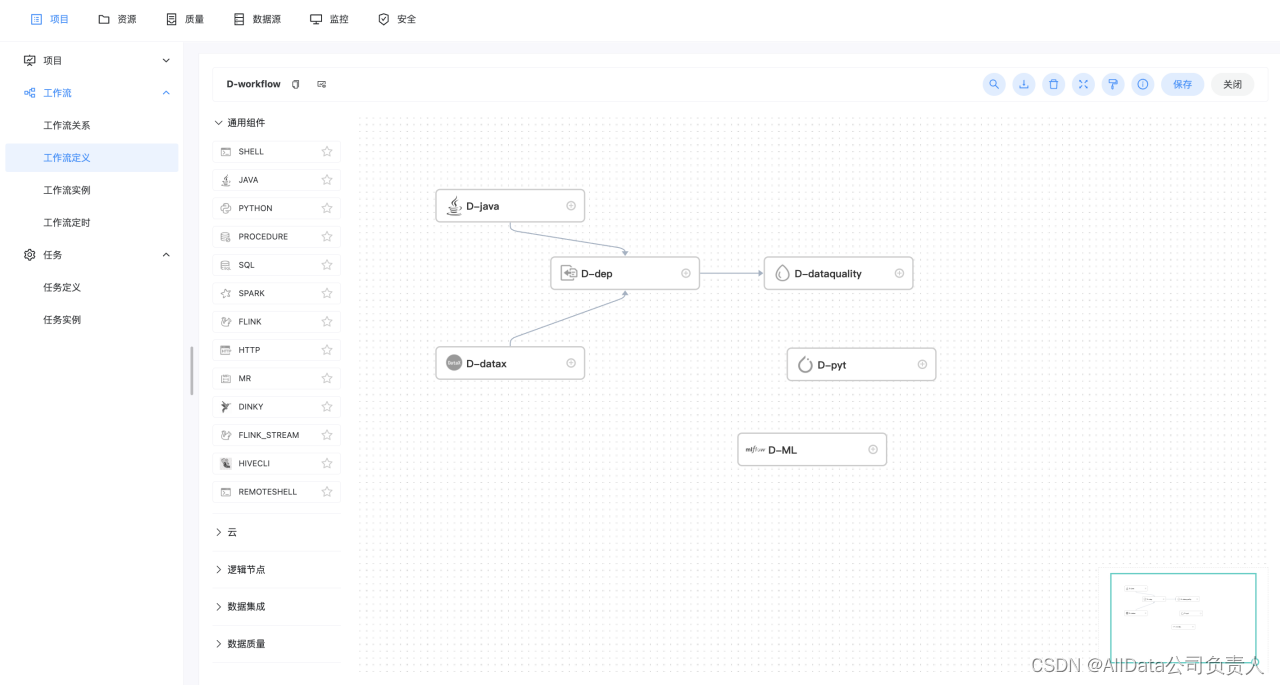Select the FLINK task icon
Screen dimensions: 1280x685
pyautogui.click(x=226, y=322)
